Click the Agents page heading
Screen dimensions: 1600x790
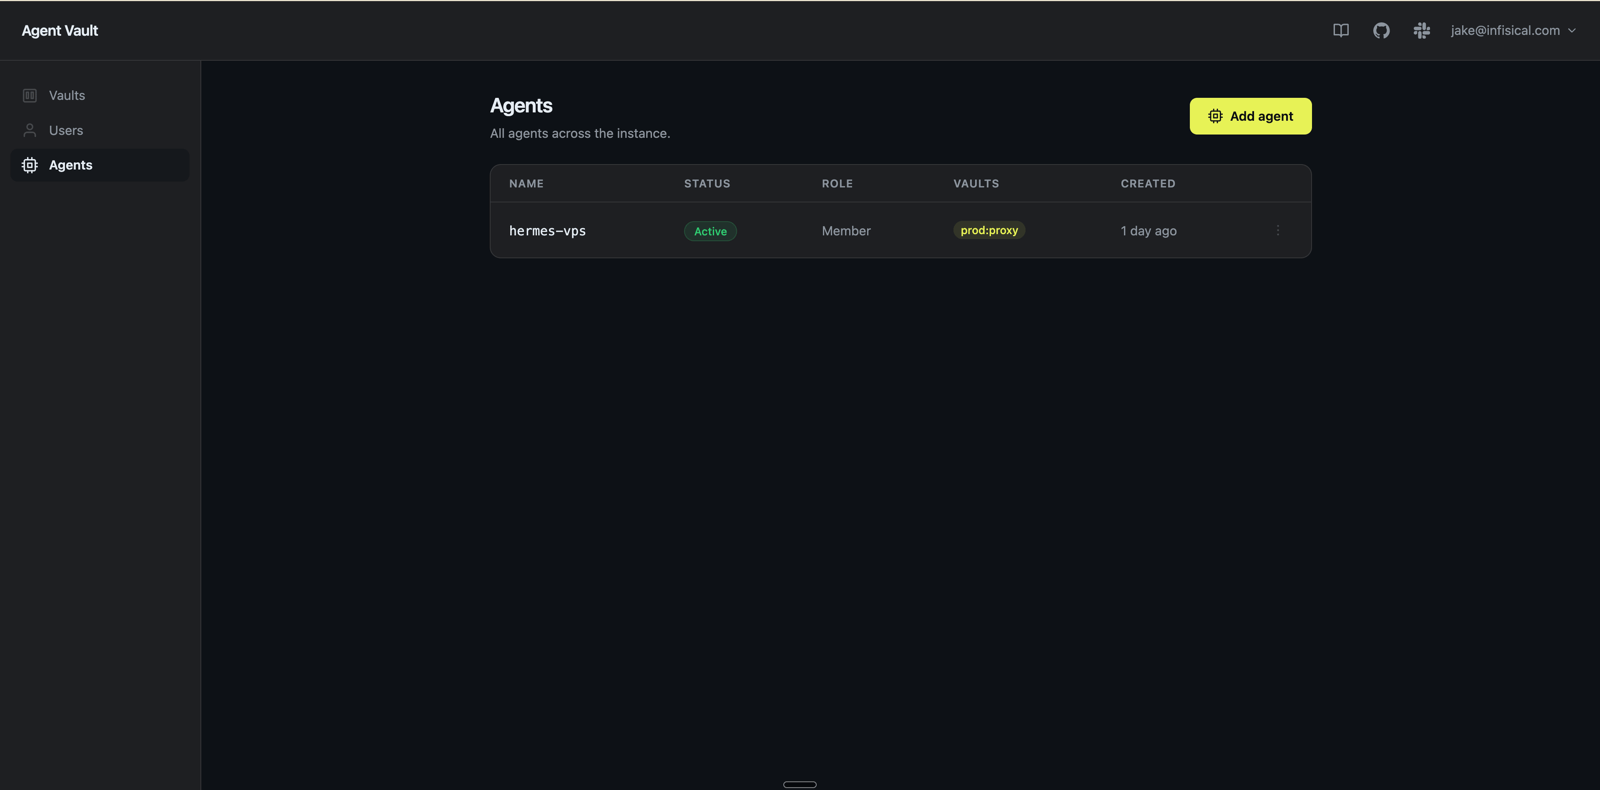coord(521,106)
